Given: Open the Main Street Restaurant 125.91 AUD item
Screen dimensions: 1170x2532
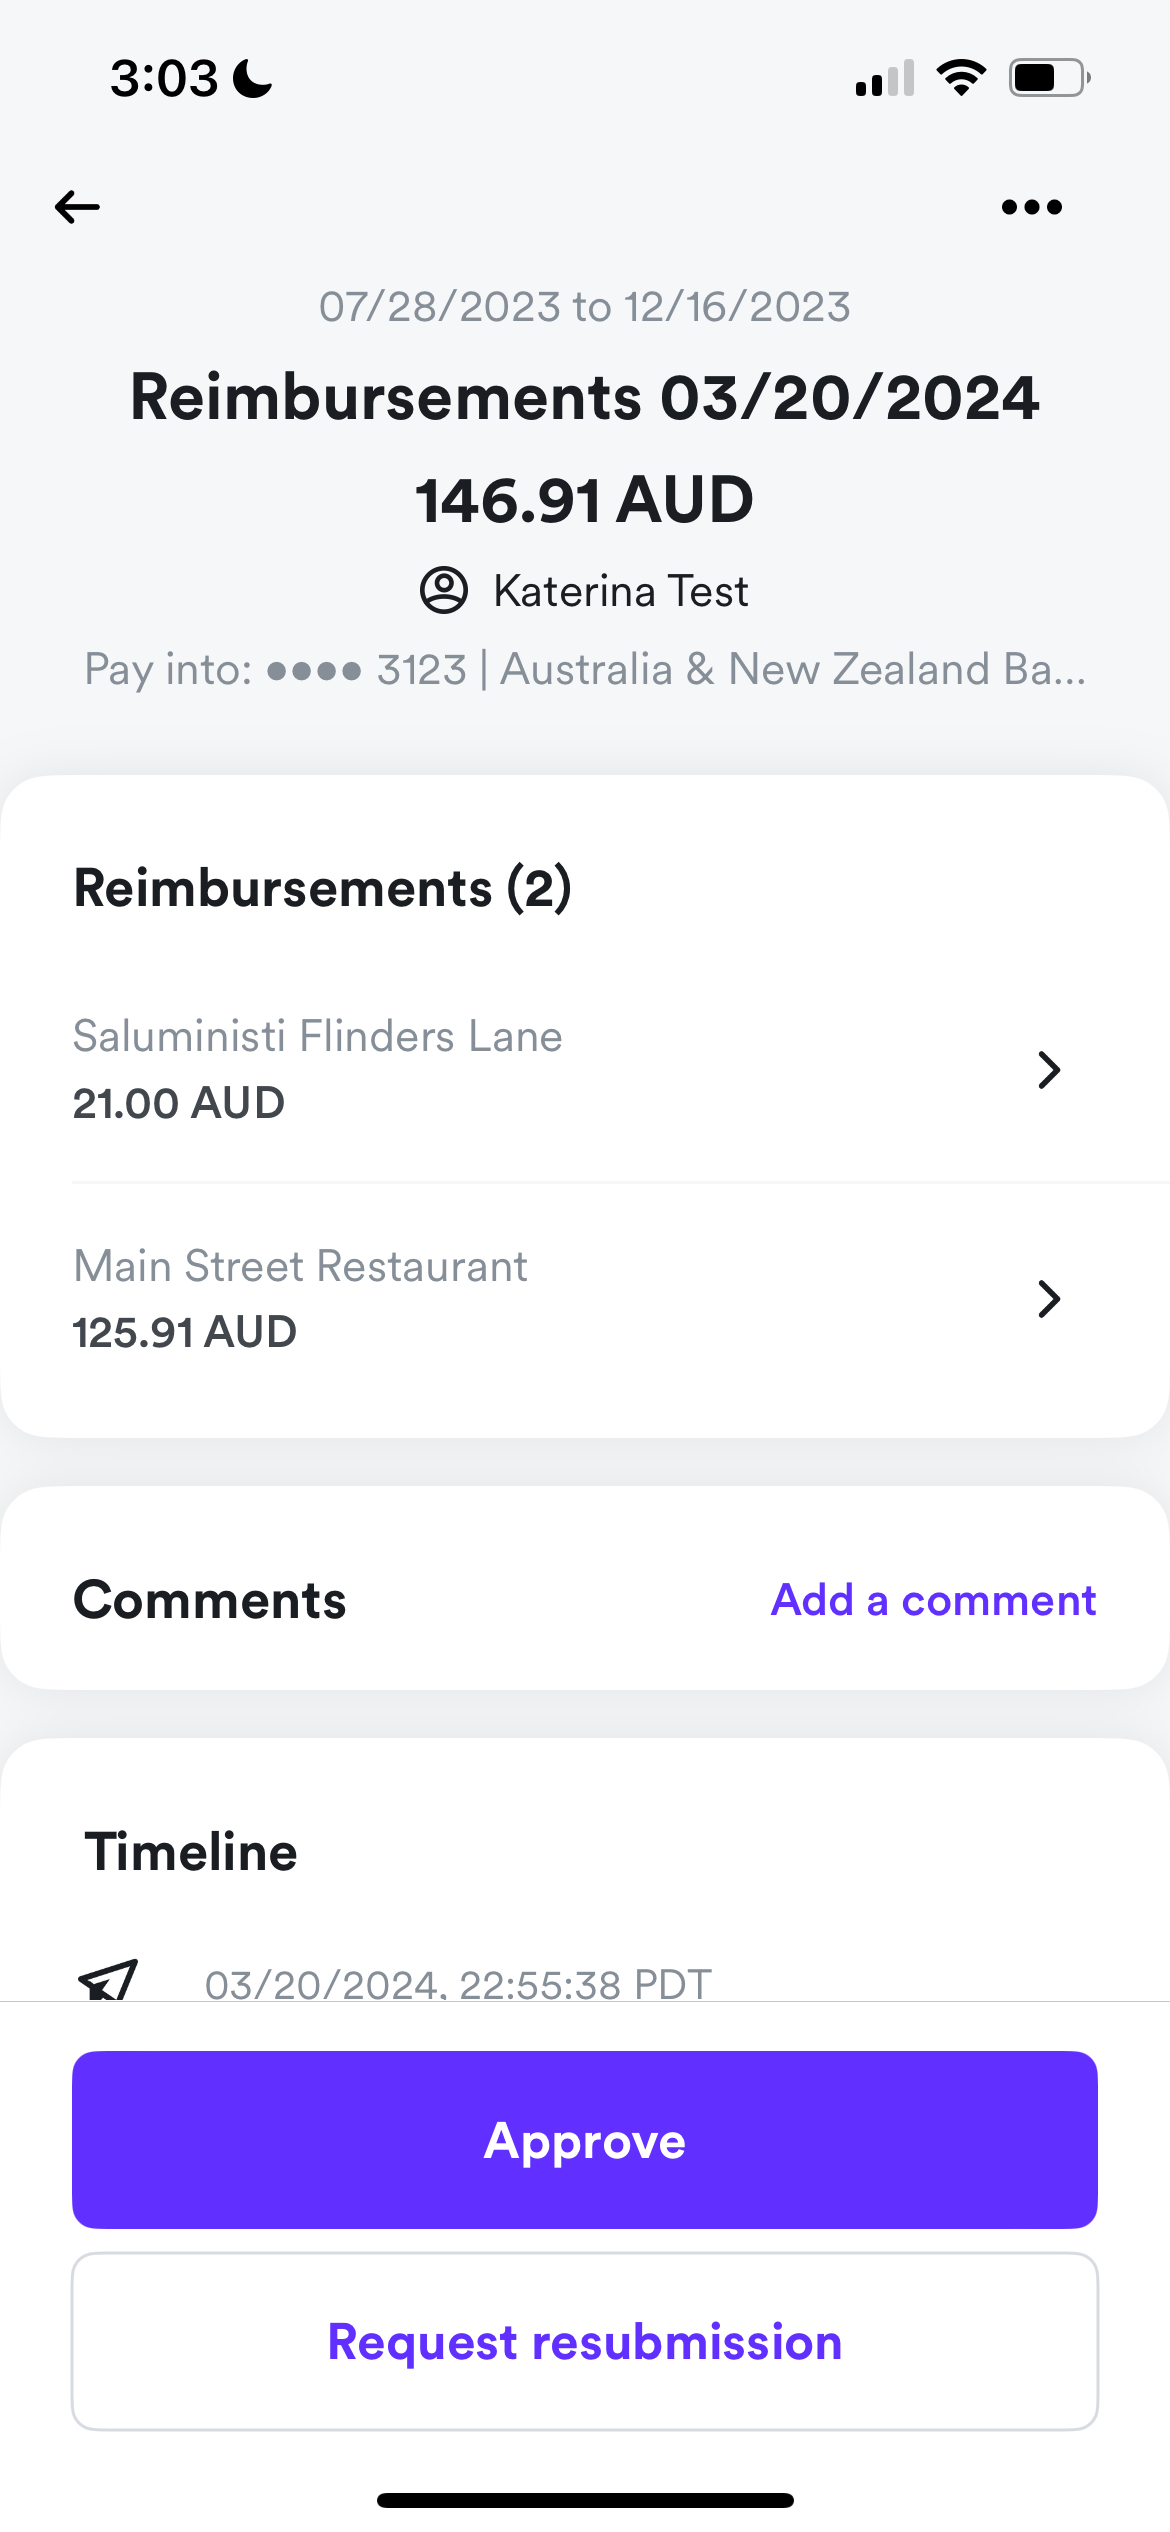Looking at the screenshot, I should [585, 1298].
